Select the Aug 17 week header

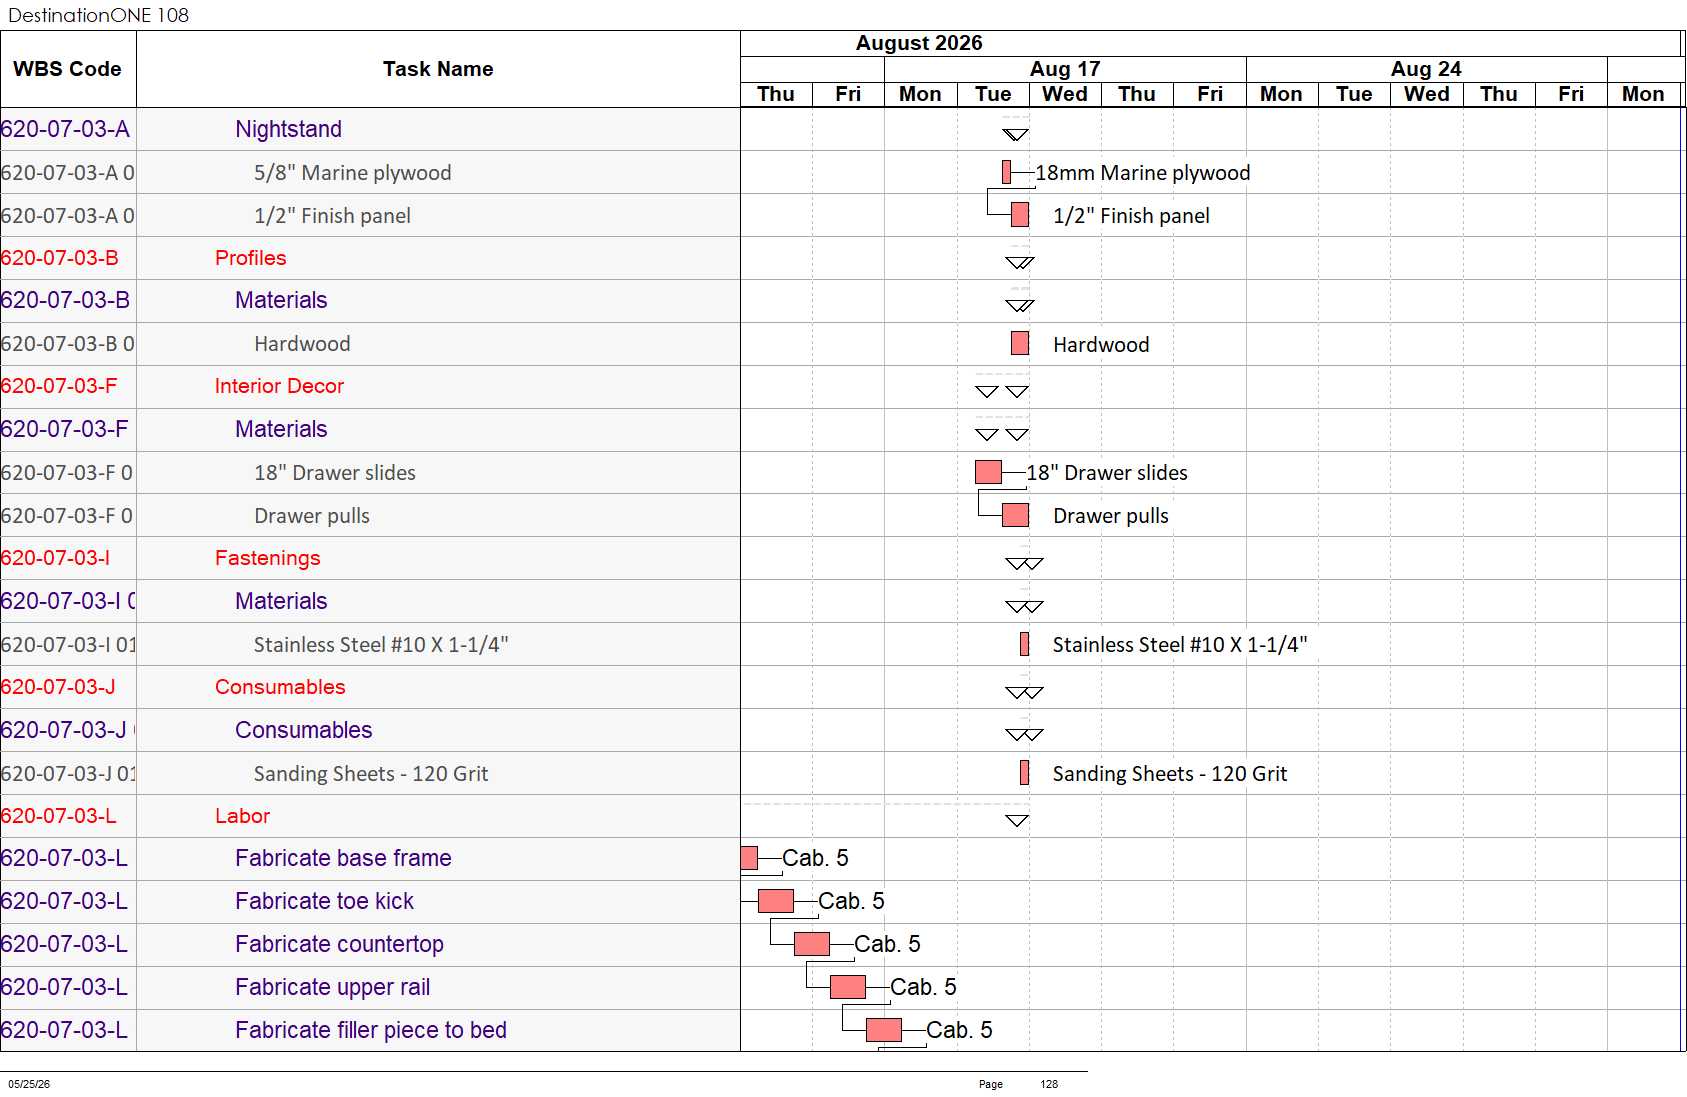click(1065, 69)
